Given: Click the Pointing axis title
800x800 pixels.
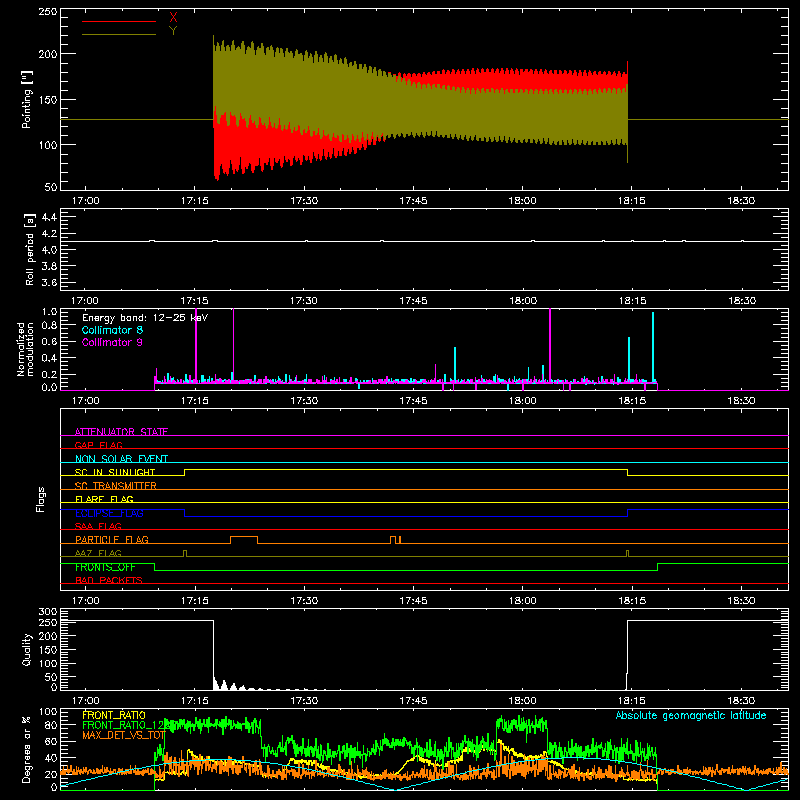Looking at the screenshot, I should [27, 99].
